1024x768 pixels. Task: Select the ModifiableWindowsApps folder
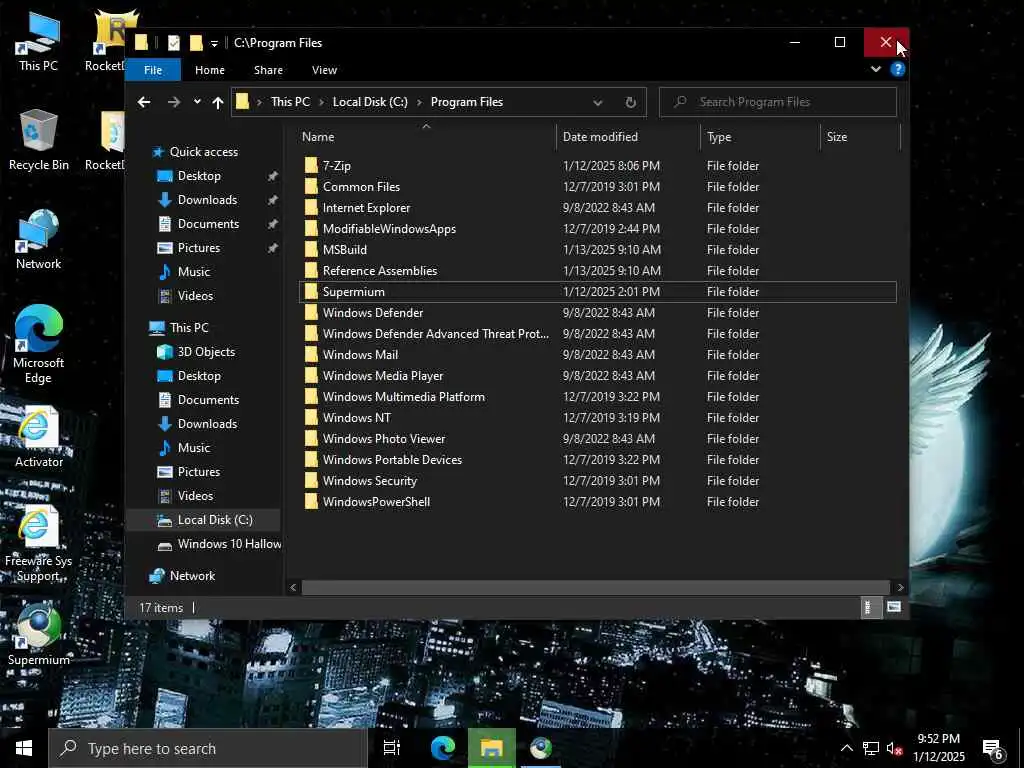coord(598,229)
